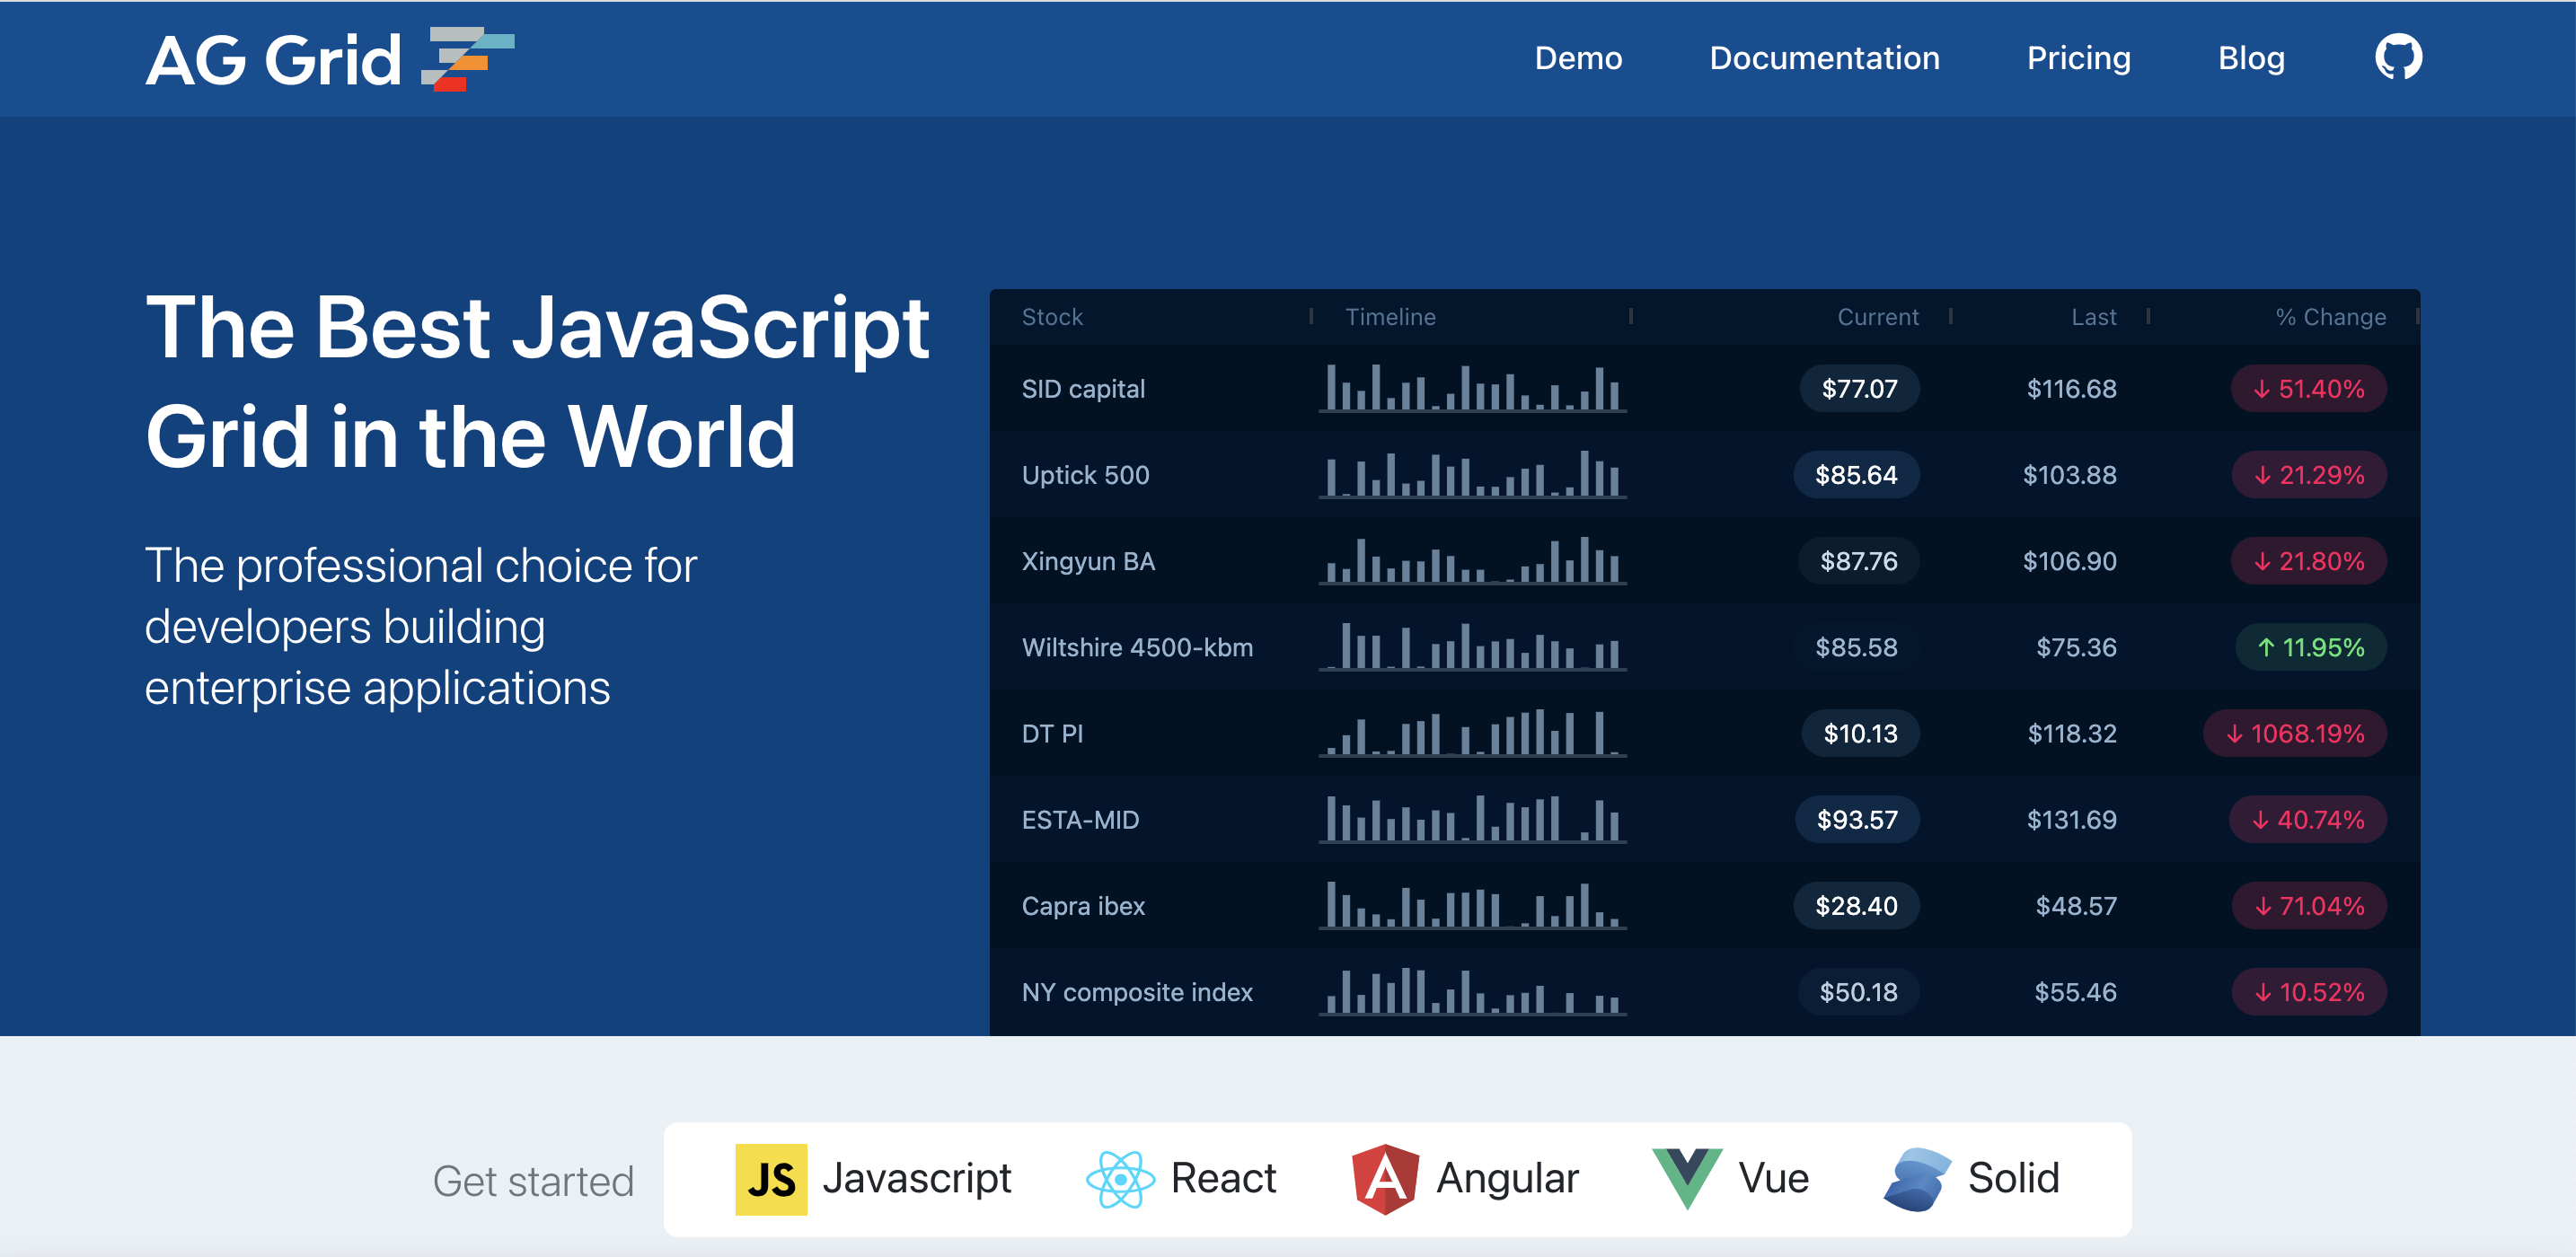
Task: Select the Capra ibex stock name
Action: click(1083, 906)
